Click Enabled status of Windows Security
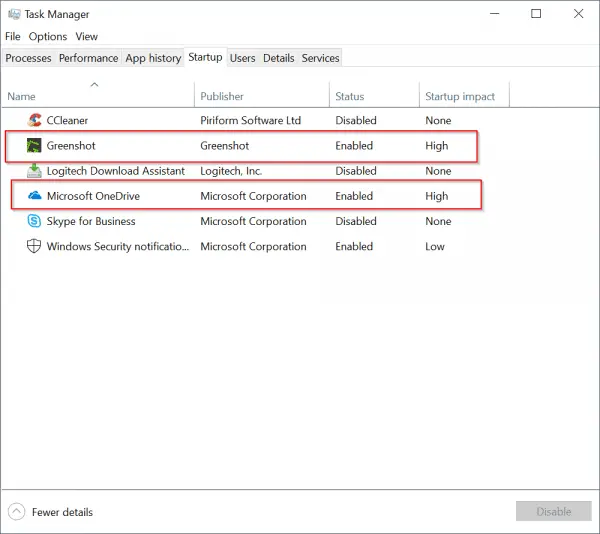 (x=354, y=246)
